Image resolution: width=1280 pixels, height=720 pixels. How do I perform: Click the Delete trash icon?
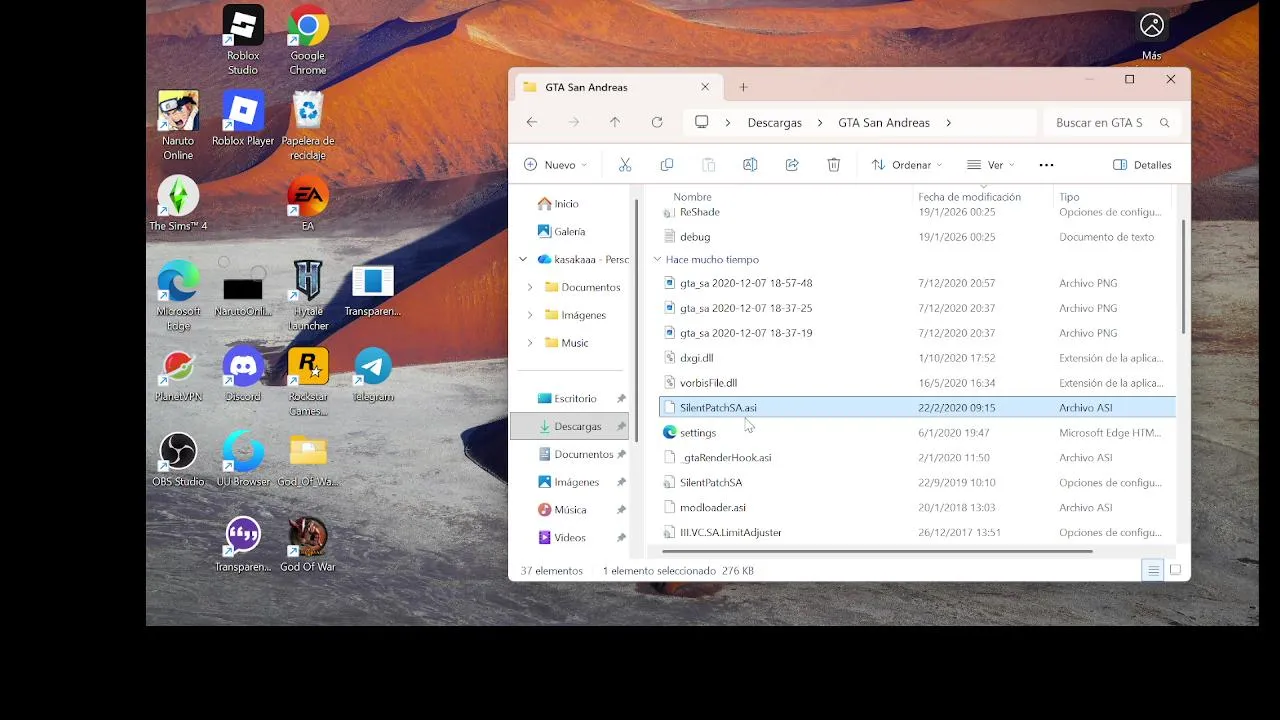tap(834, 165)
